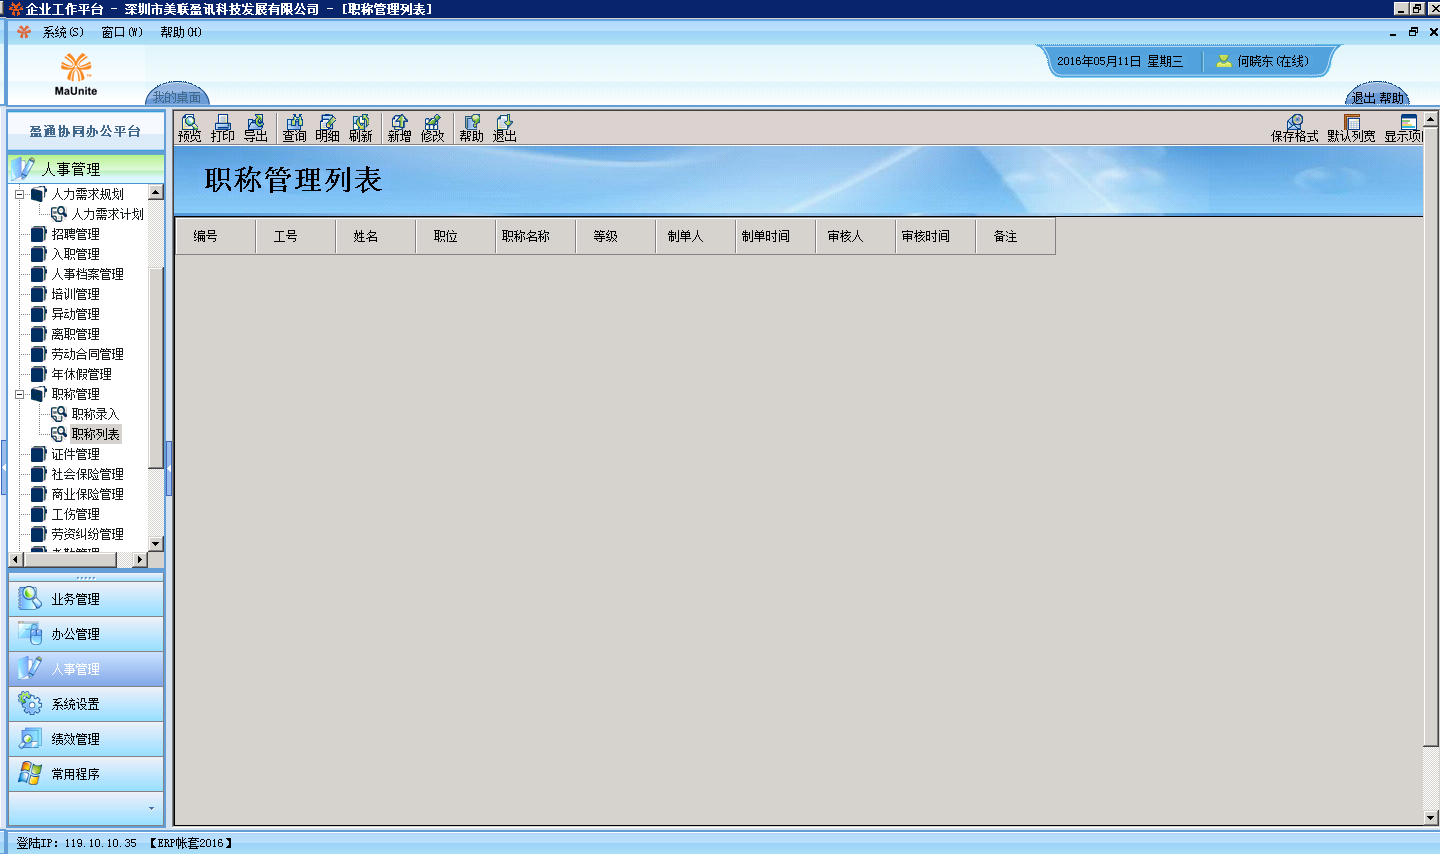Image resolution: width=1440 pixels, height=854 pixels.
Task: Click the 打印 print toolbar icon
Action: click(x=223, y=128)
